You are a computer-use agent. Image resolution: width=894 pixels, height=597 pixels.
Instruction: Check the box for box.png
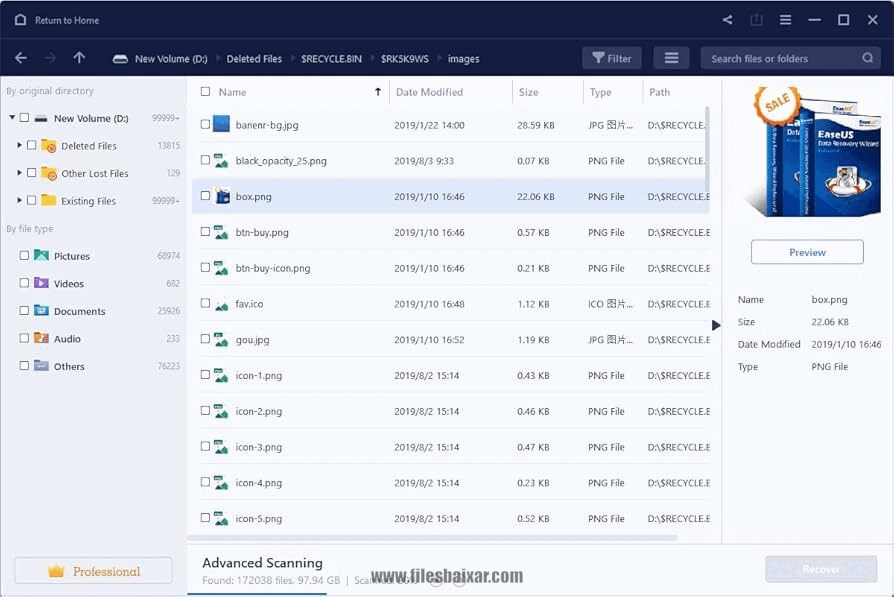pyautogui.click(x=205, y=196)
